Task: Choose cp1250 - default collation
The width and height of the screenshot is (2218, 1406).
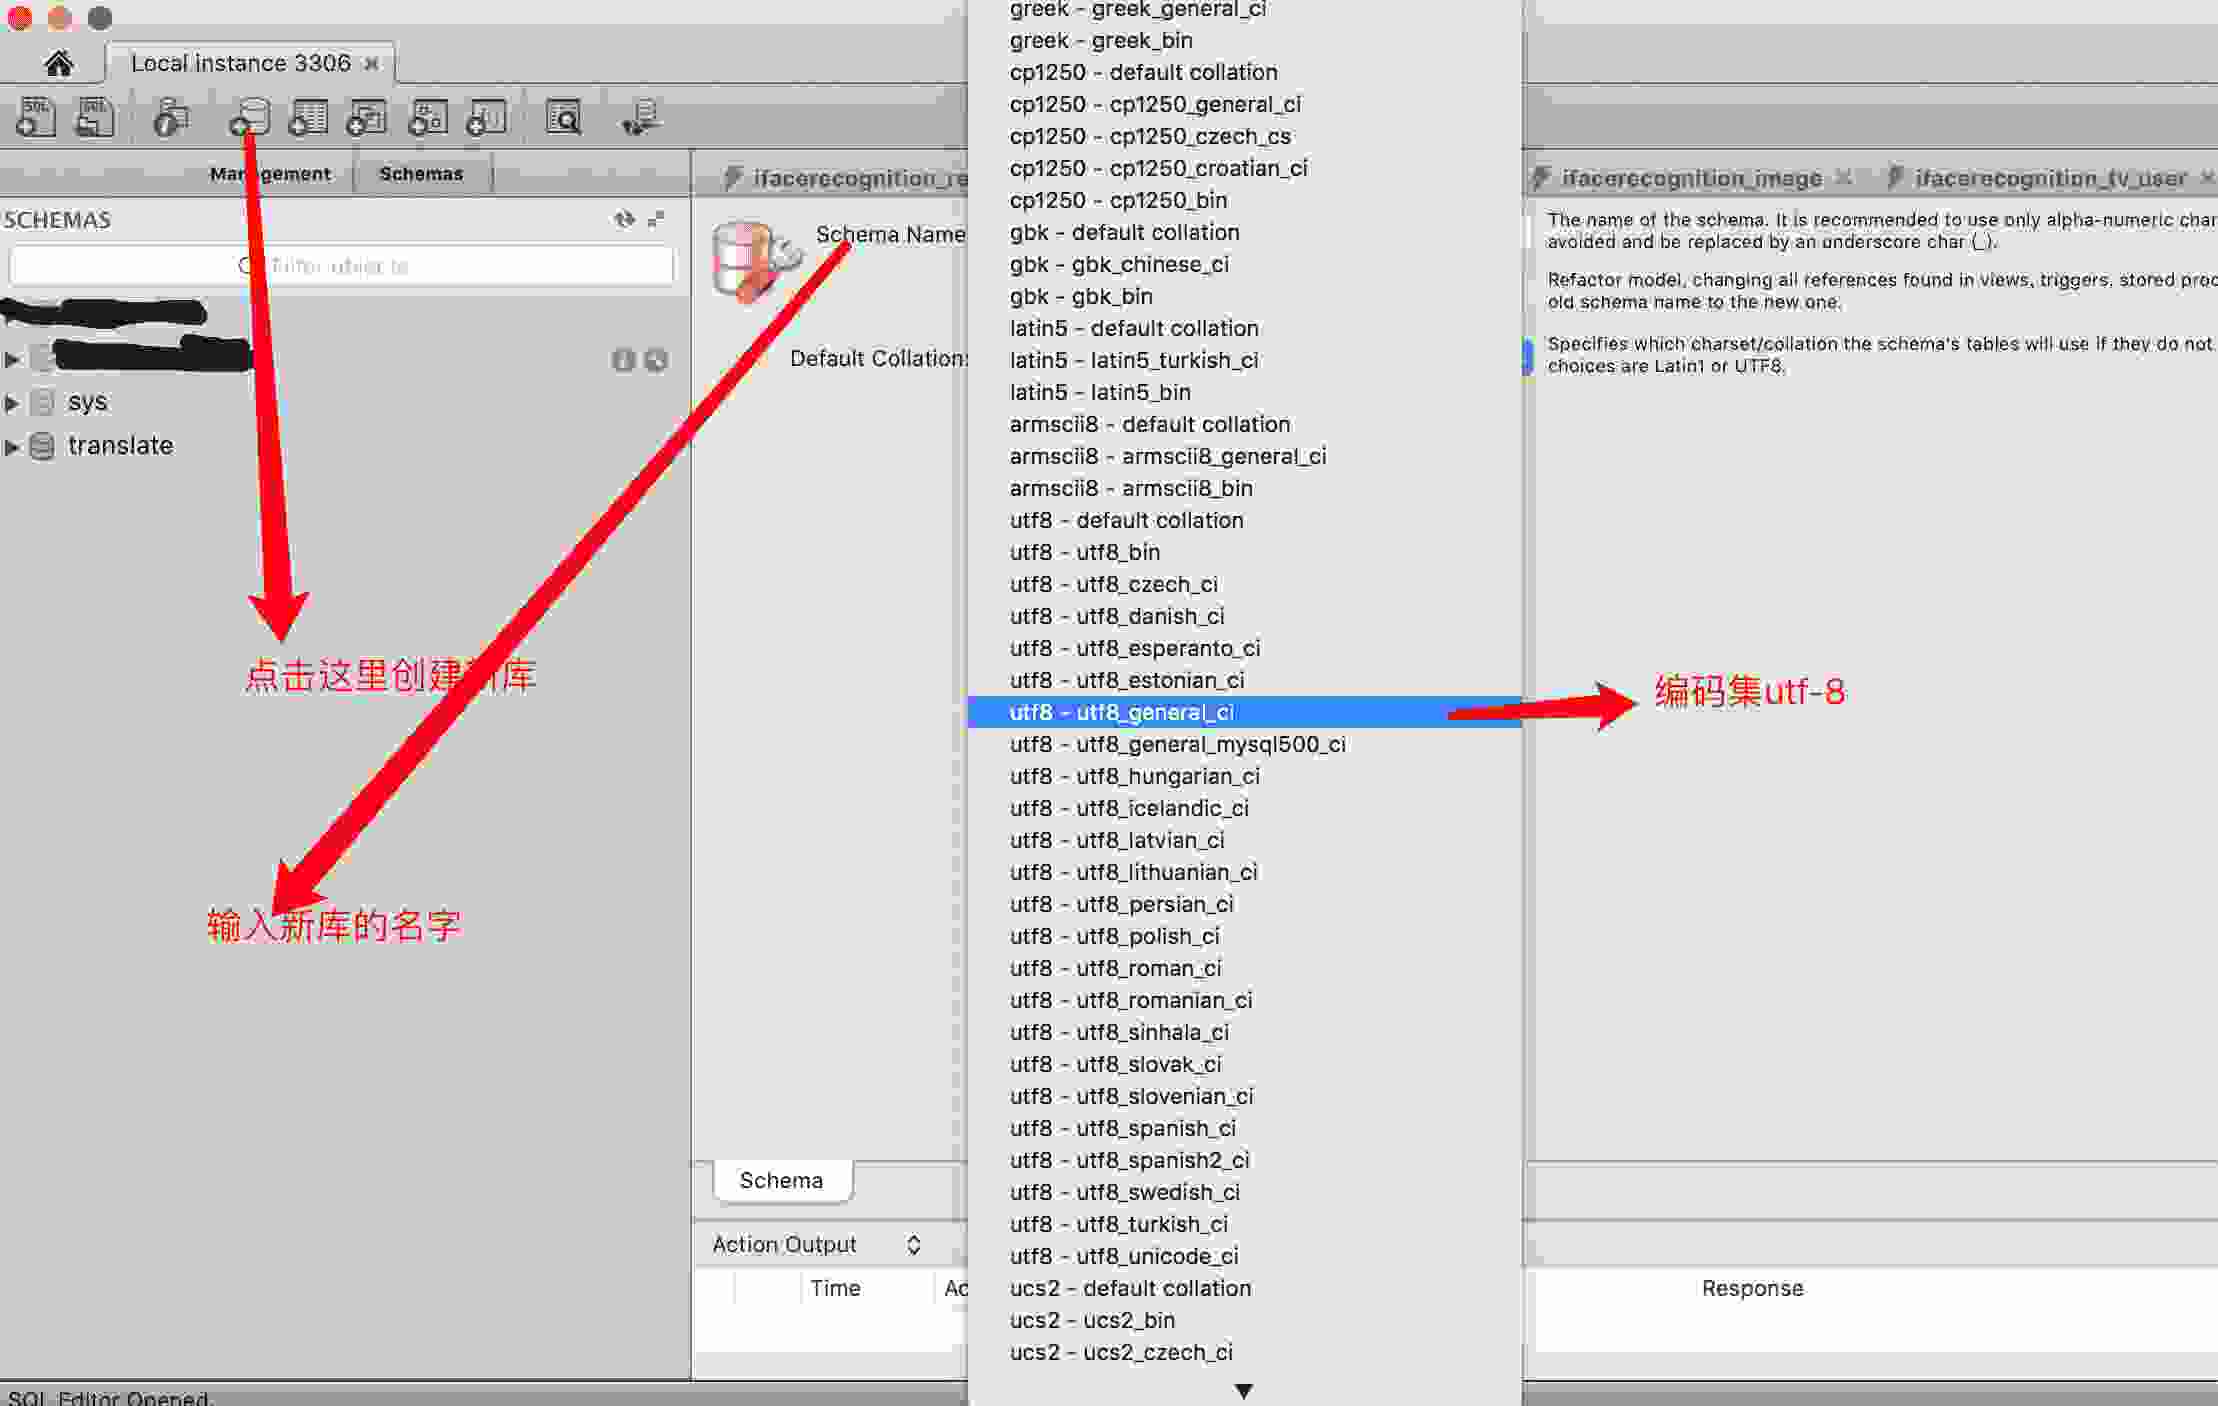Action: click(1245, 72)
